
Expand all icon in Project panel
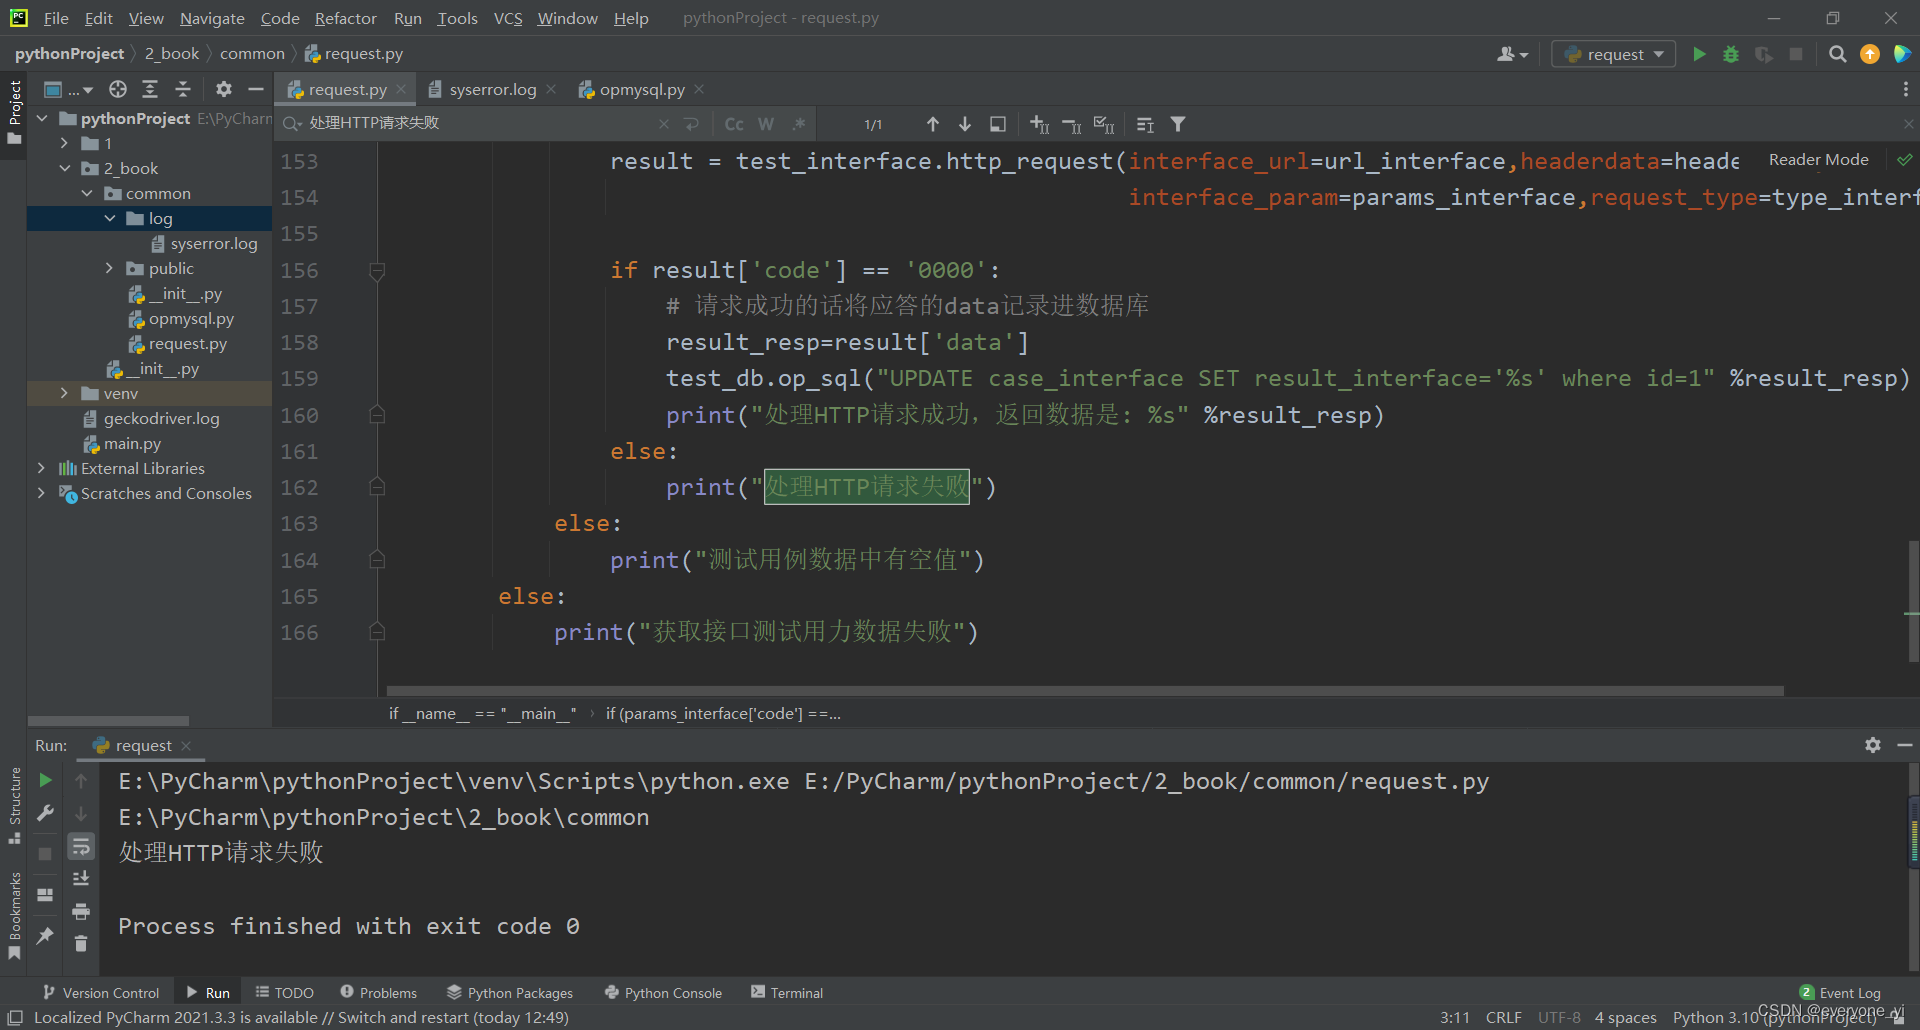point(150,89)
